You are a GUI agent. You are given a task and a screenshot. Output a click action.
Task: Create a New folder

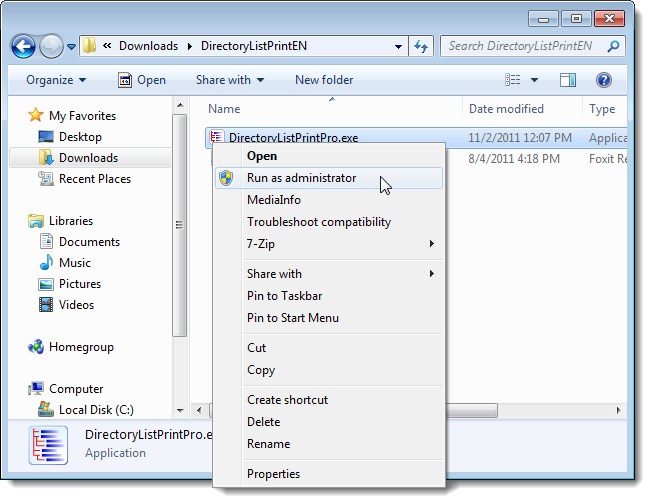coord(324,80)
